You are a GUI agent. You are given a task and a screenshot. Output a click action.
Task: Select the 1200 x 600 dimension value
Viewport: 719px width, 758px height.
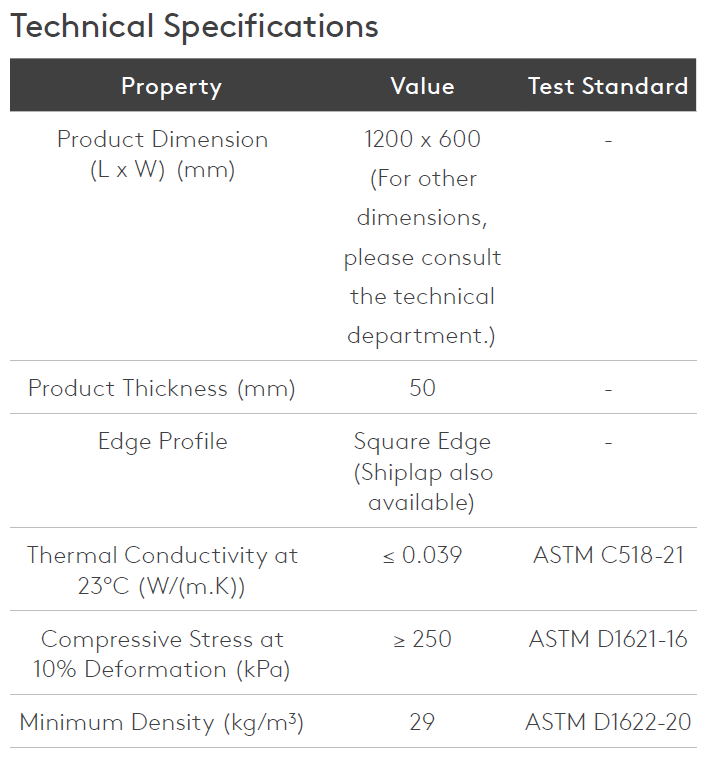point(422,139)
